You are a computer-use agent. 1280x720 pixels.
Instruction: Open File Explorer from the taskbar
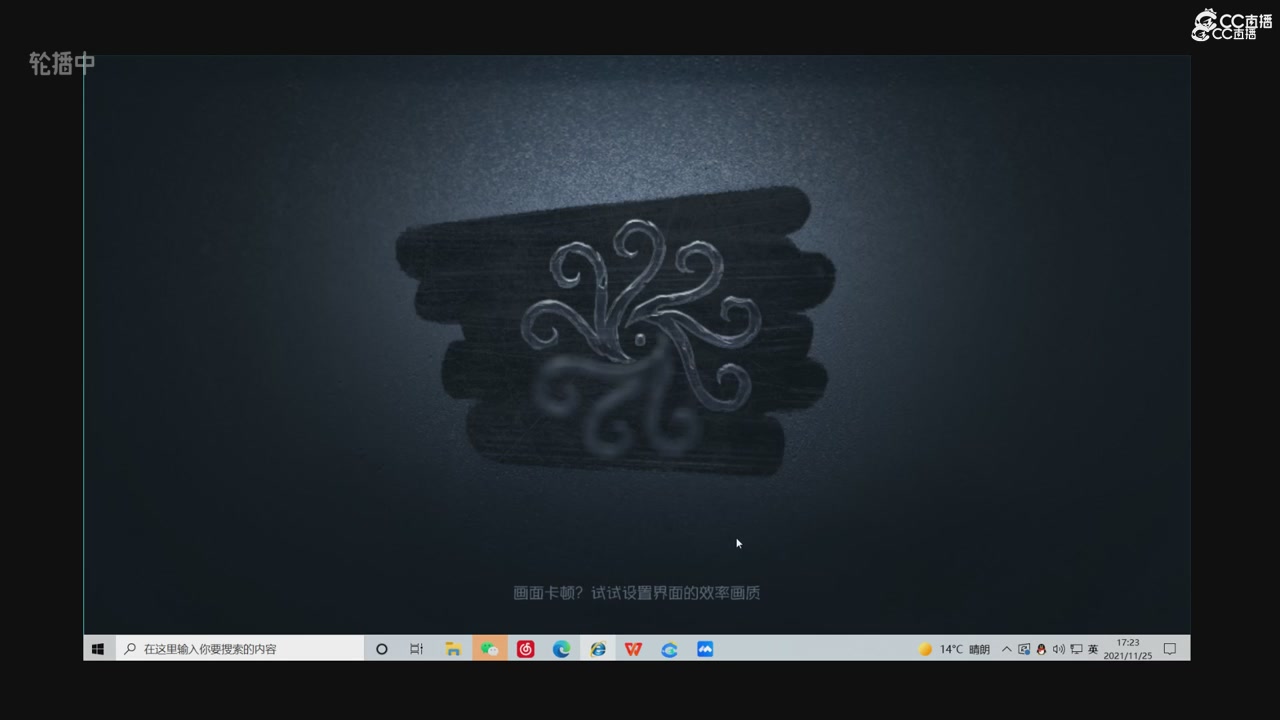point(453,649)
